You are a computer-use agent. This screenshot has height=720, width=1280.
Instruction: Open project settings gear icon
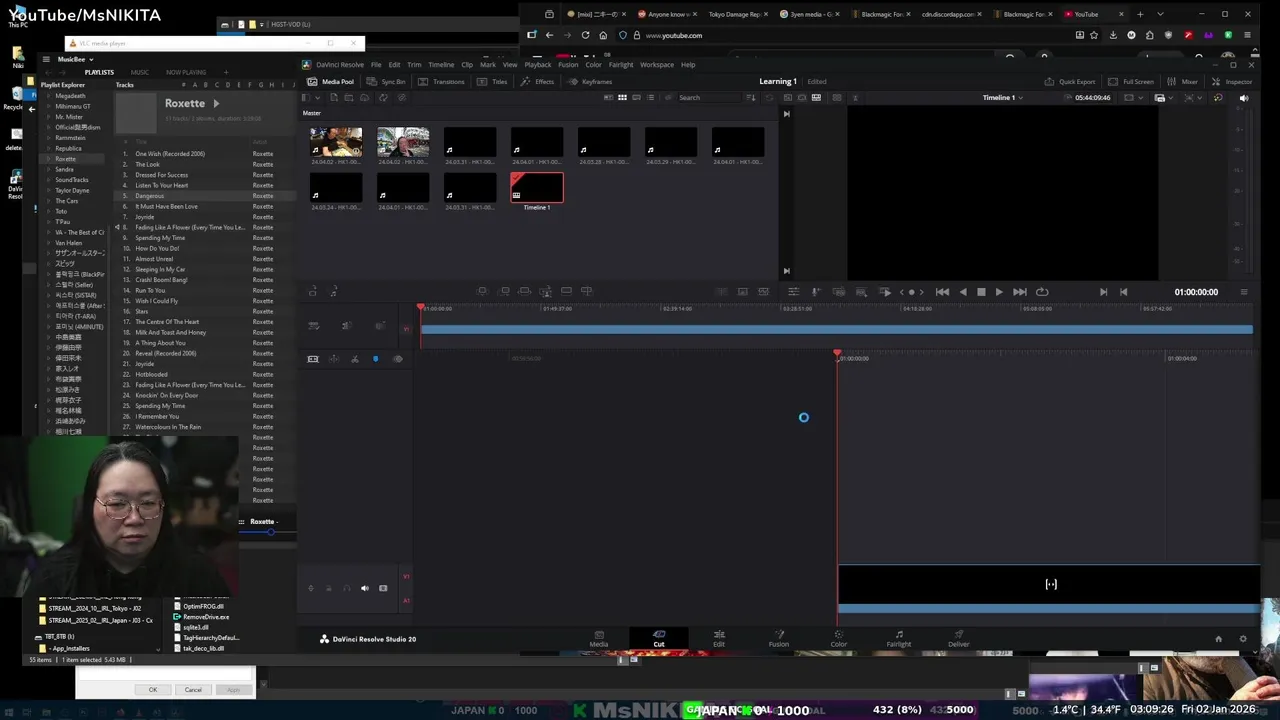click(x=1243, y=639)
